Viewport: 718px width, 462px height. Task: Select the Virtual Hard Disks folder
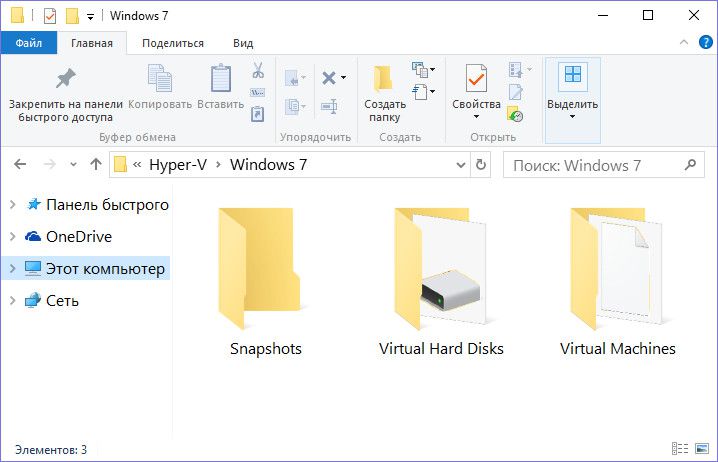(x=441, y=282)
